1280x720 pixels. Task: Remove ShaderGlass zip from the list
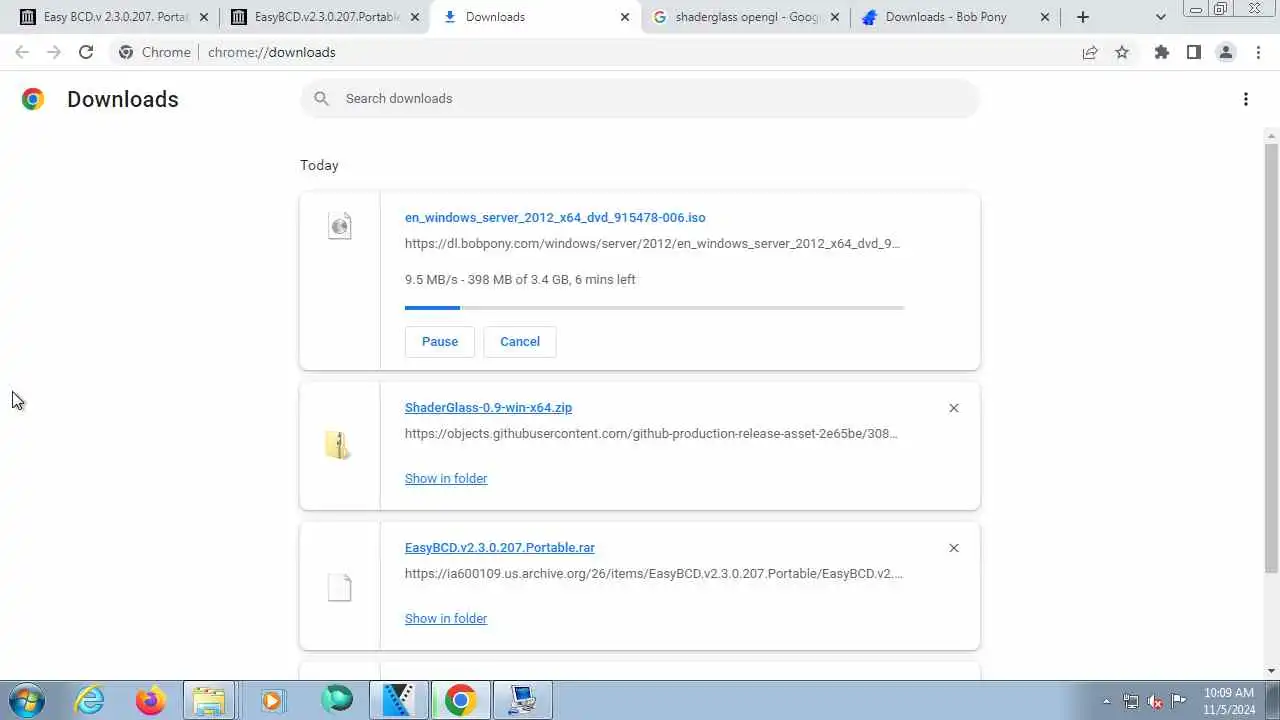tap(954, 408)
